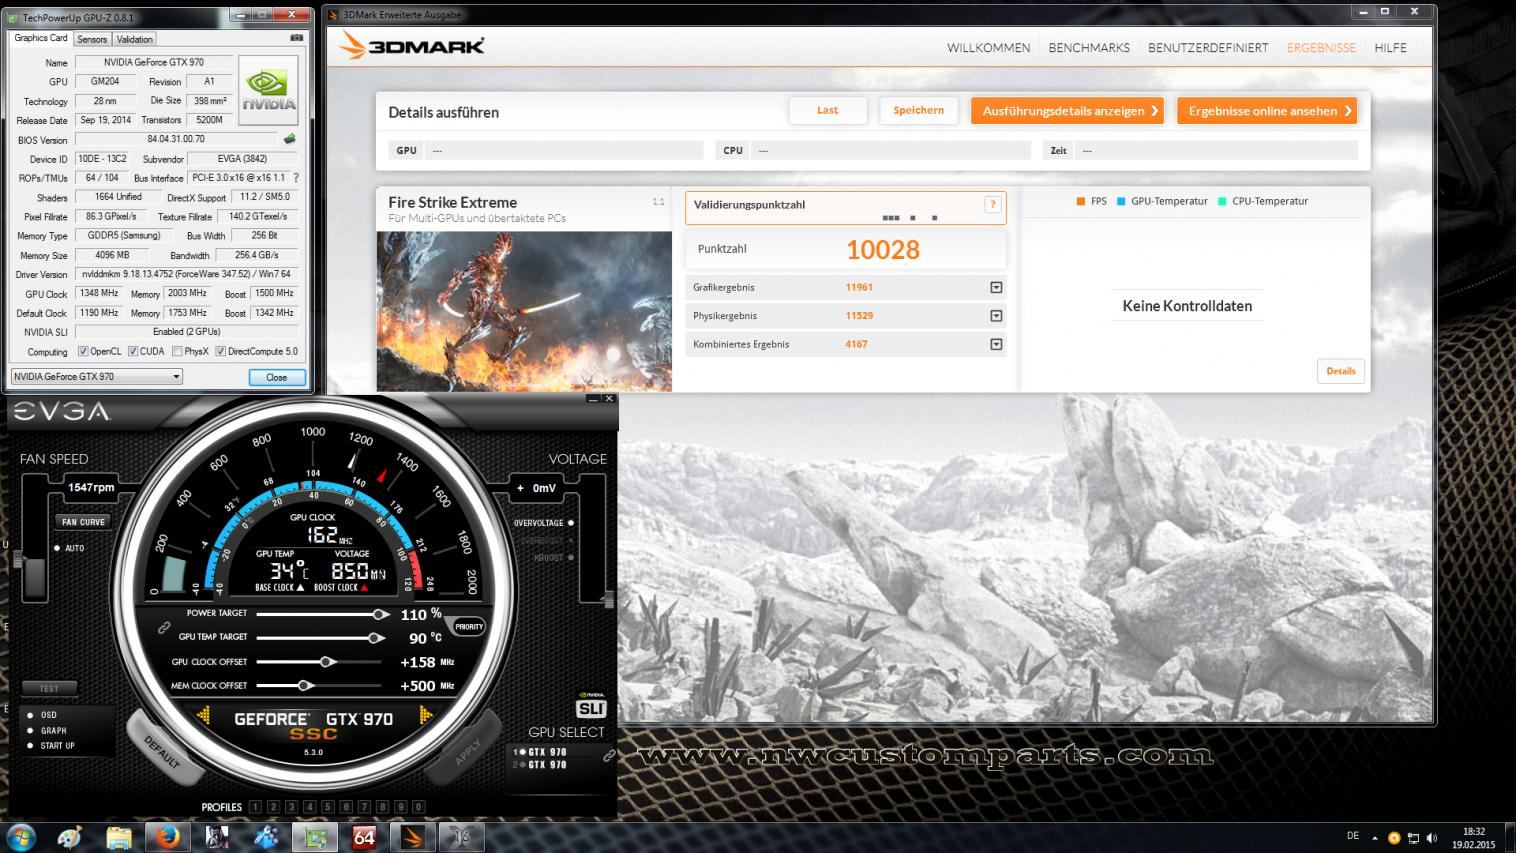Toggle the DirectCompute 5.0 checkbox

point(220,352)
